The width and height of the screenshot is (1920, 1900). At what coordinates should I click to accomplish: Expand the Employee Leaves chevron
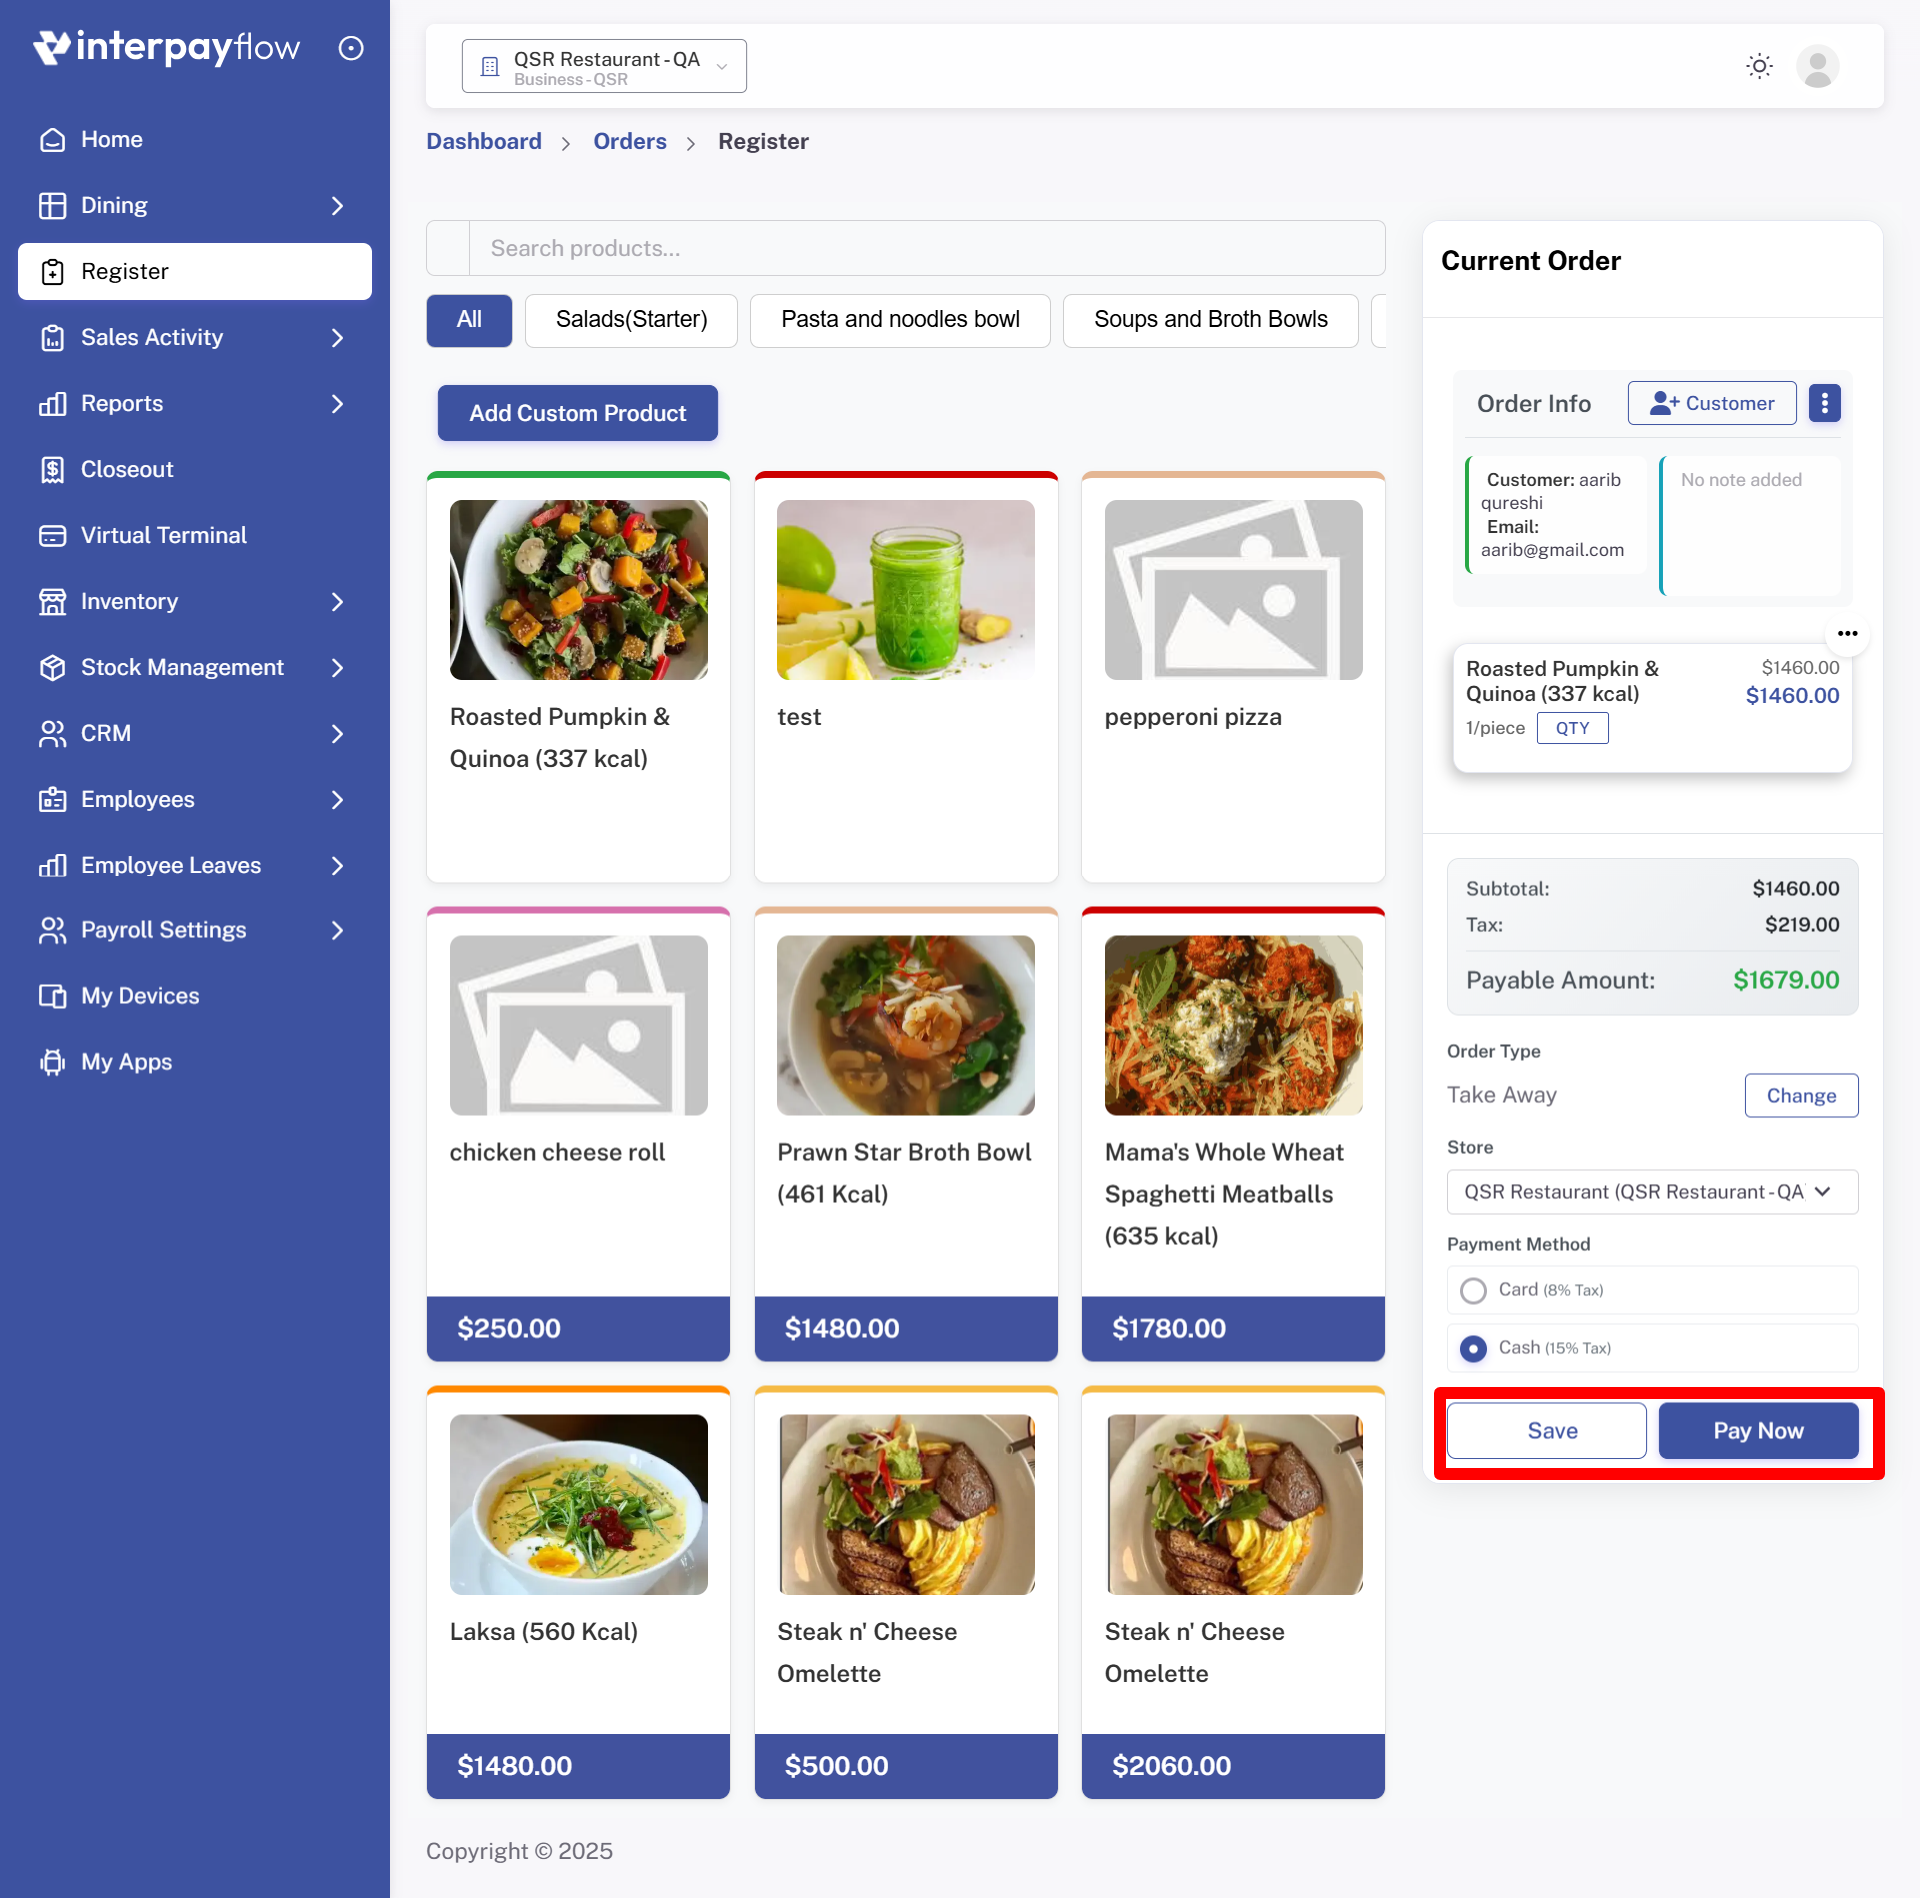tap(337, 866)
